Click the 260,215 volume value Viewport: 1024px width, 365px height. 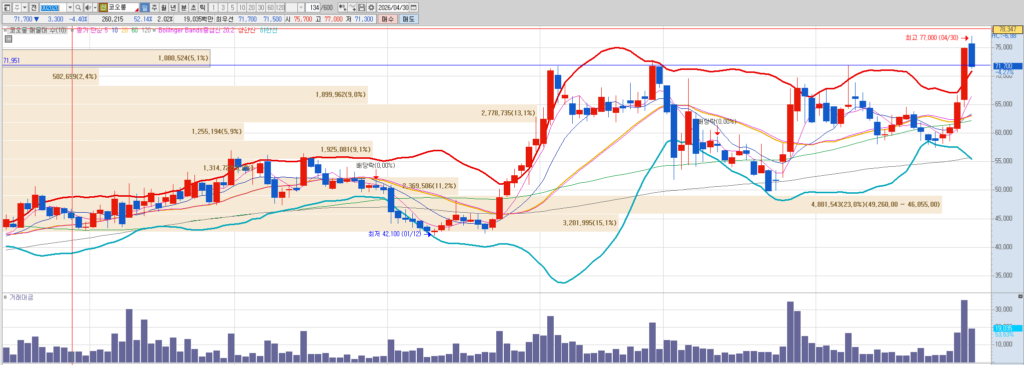(112, 20)
